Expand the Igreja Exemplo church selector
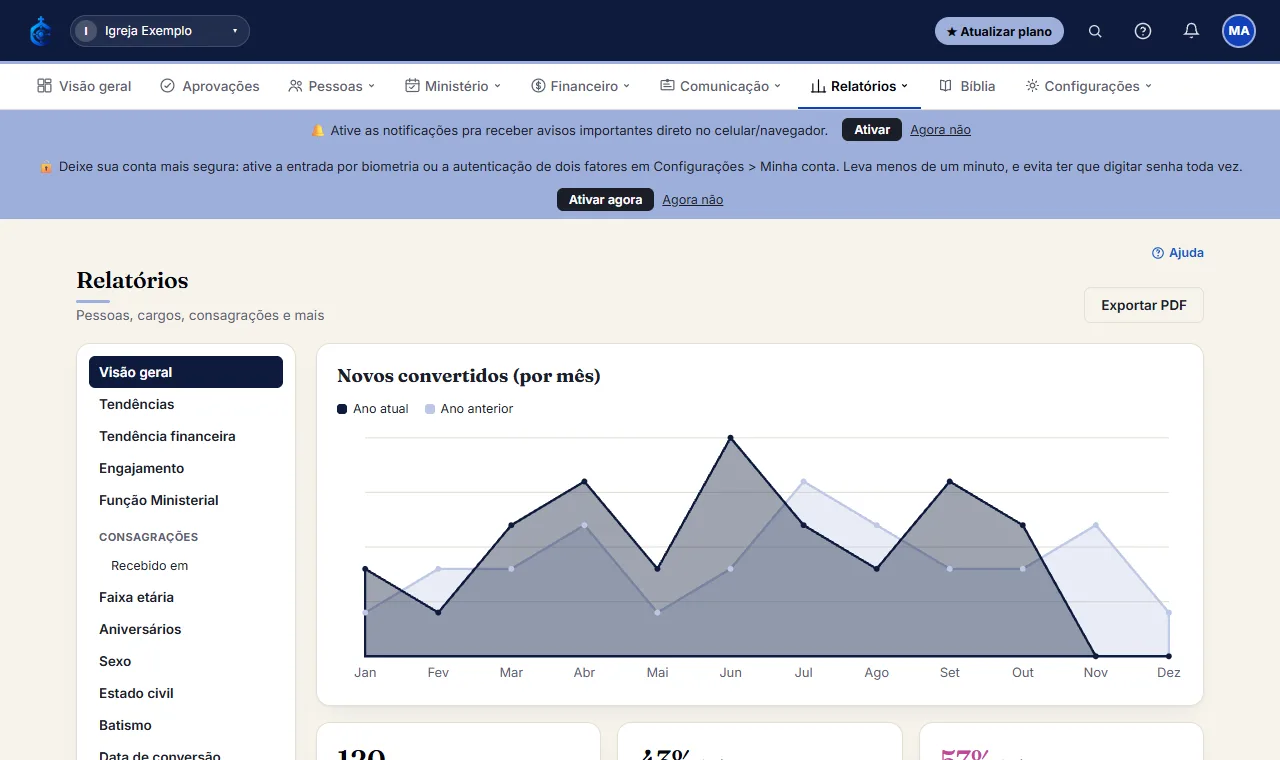This screenshot has height=760, width=1280. [x=160, y=31]
